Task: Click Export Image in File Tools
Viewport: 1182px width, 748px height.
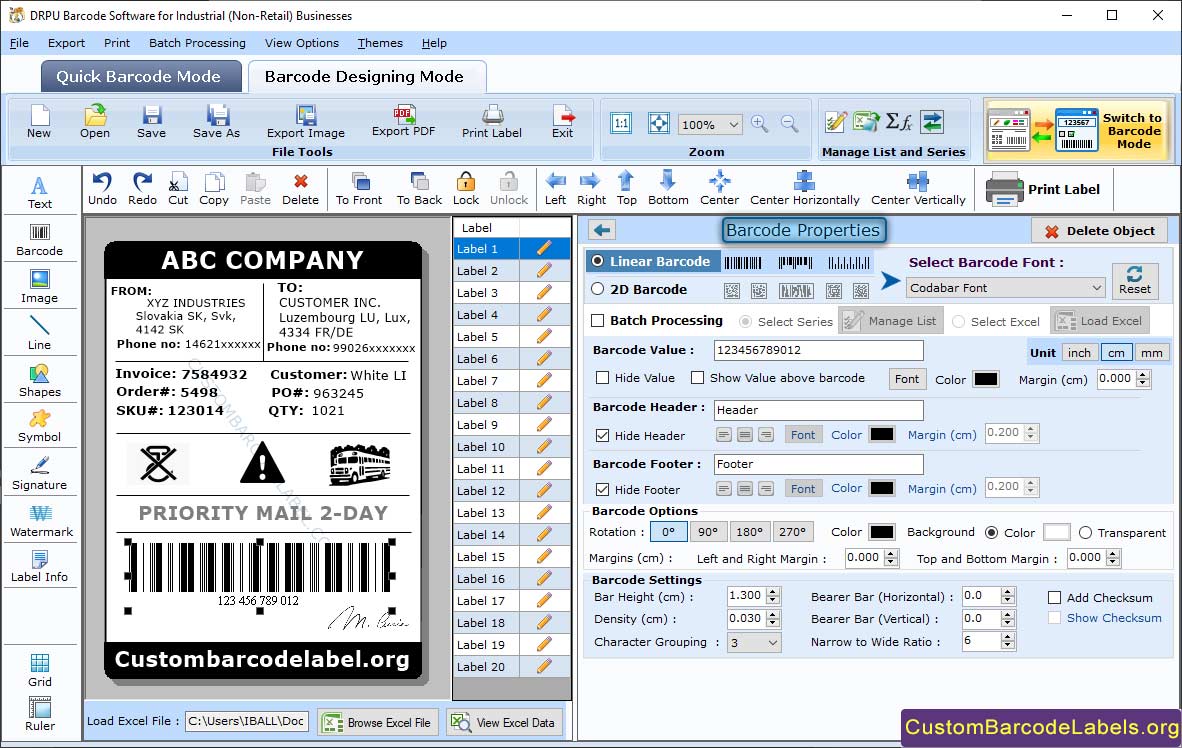Action: click(305, 122)
